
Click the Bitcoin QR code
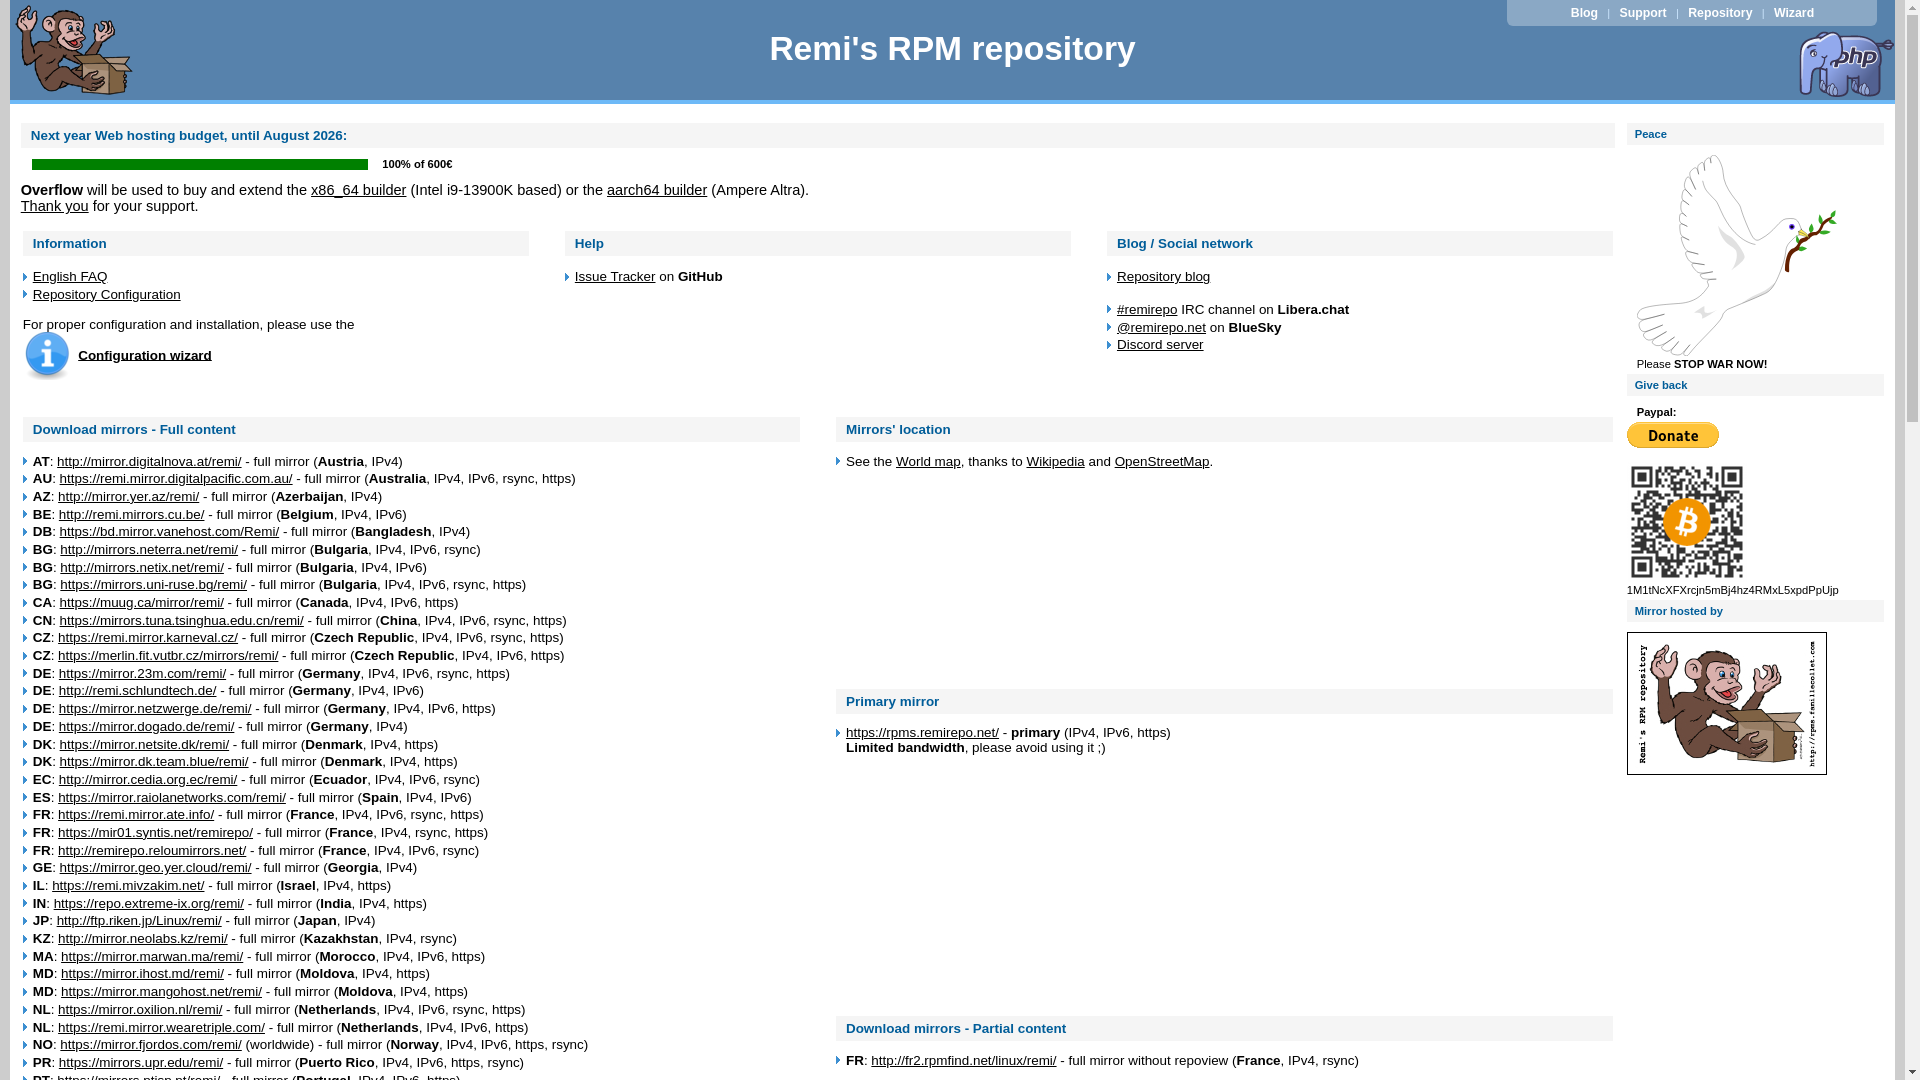pyautogui.click(x=1687, y=522)
